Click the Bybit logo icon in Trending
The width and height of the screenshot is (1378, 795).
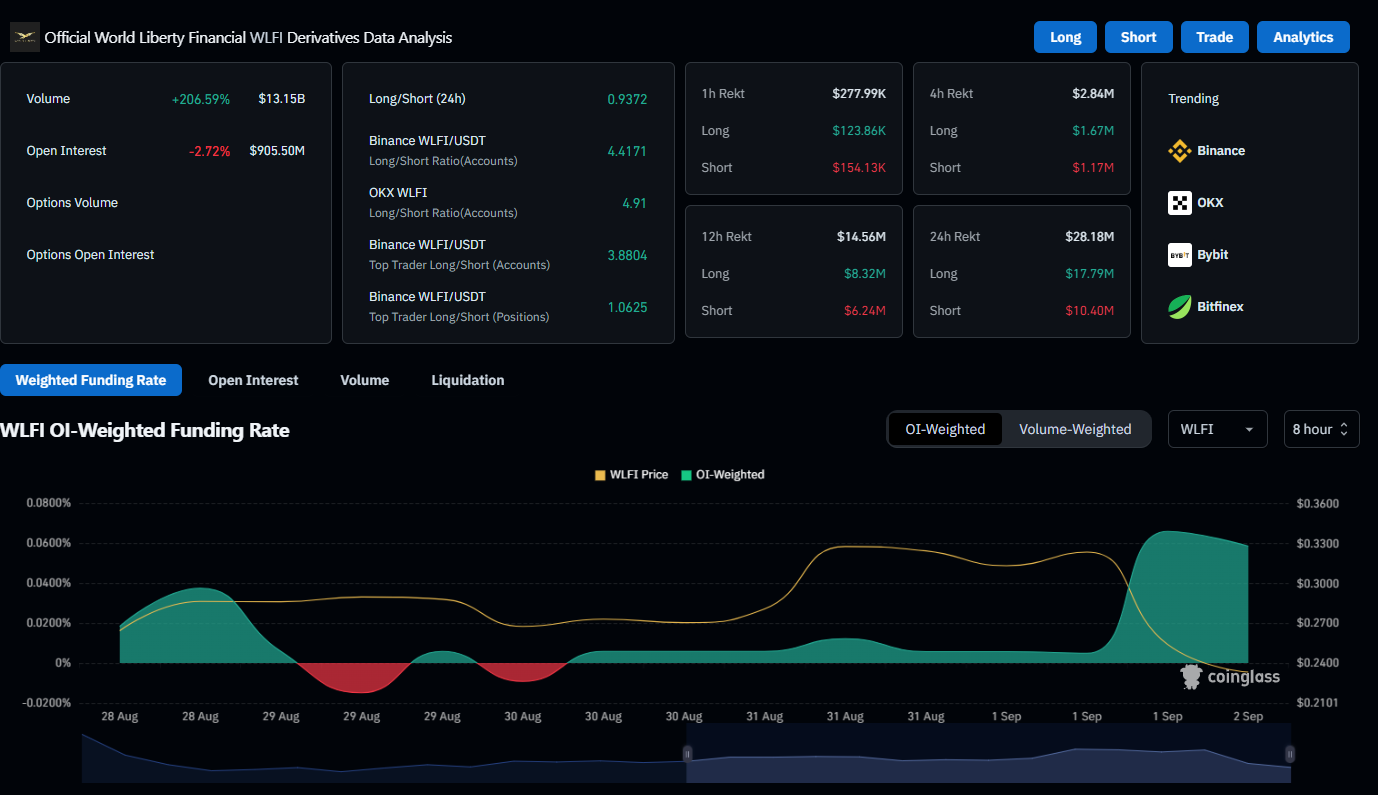(1180, 255)
